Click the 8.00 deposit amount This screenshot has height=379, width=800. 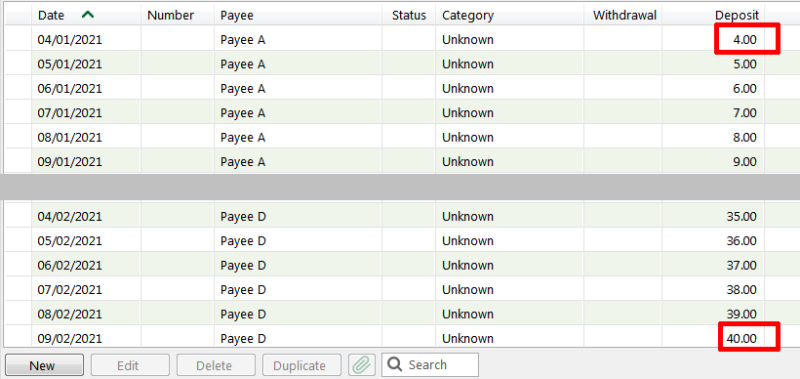(745, 137)
